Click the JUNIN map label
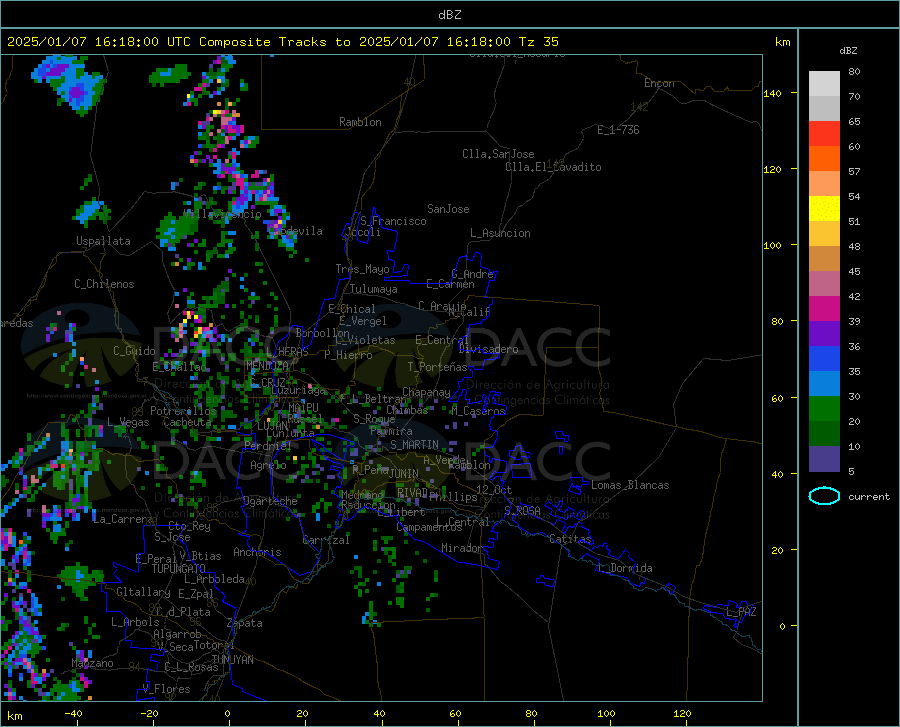This screenshot has height=727, width=900. click(x=404, y=473)
